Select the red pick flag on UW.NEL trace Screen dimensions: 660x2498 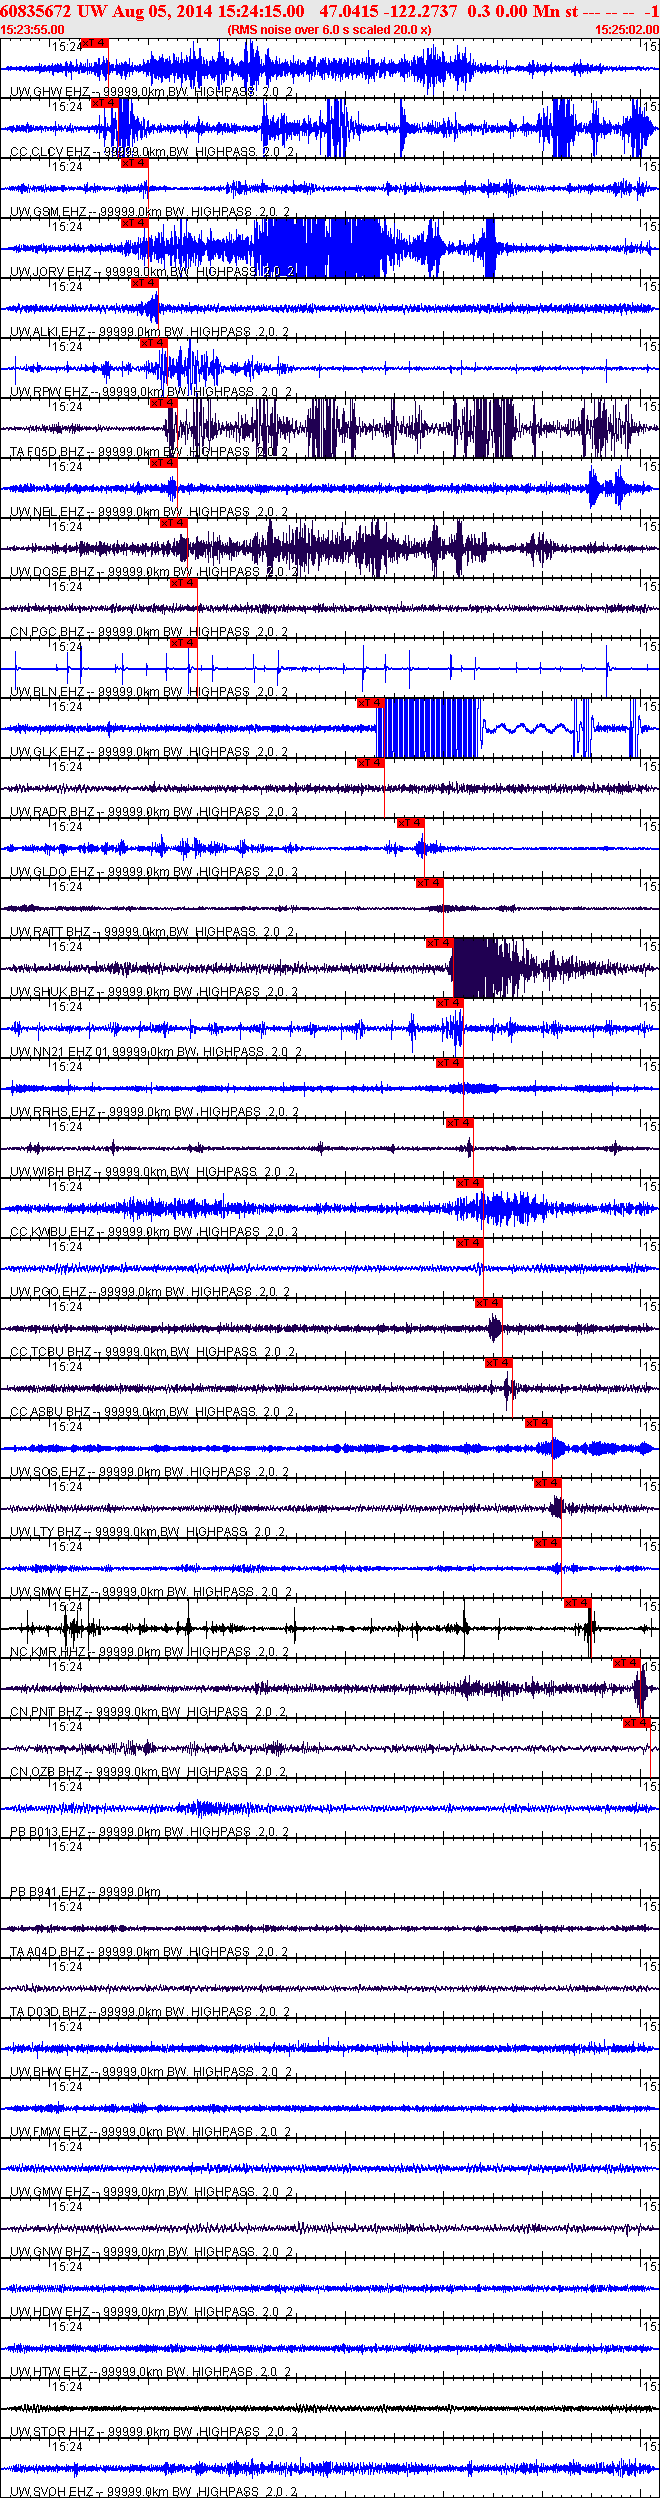[x=163, y=463]
